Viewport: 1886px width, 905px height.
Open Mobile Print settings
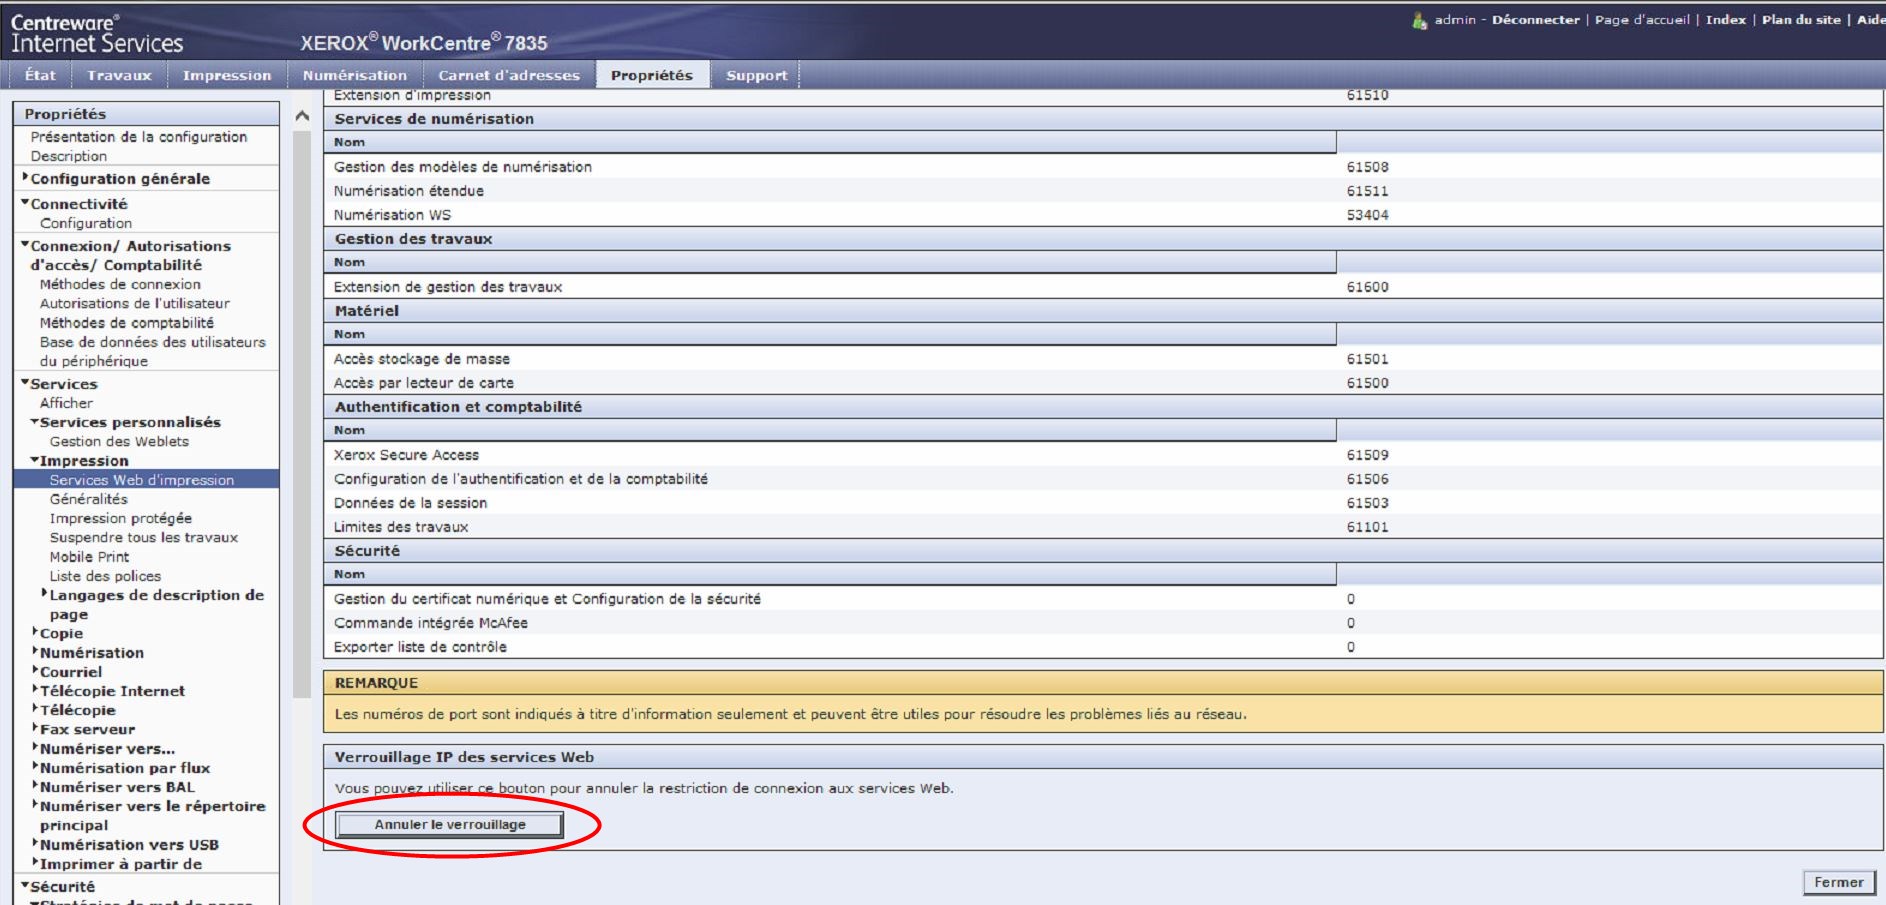(89, 556)
